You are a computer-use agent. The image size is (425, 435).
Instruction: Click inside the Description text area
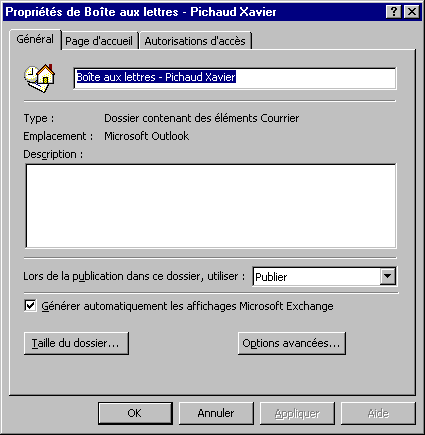click(x=211, y=206)
